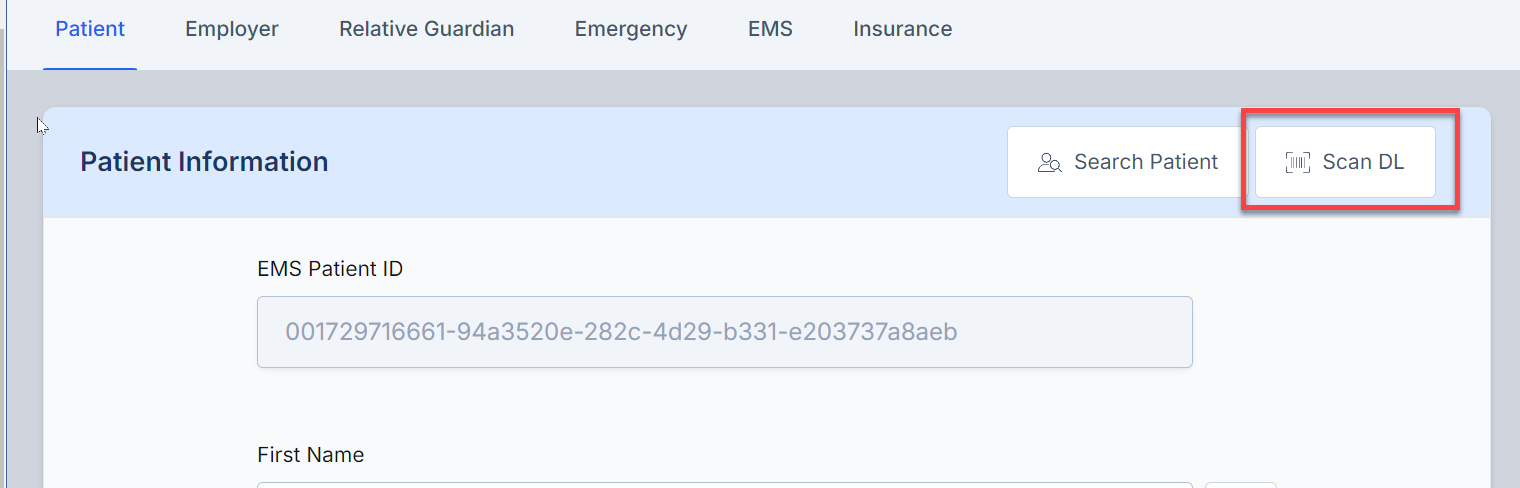The width and height of the screenshot is (1520, 488).
Task: Click the gray background right of the form card
Action: coord(1505,300)
